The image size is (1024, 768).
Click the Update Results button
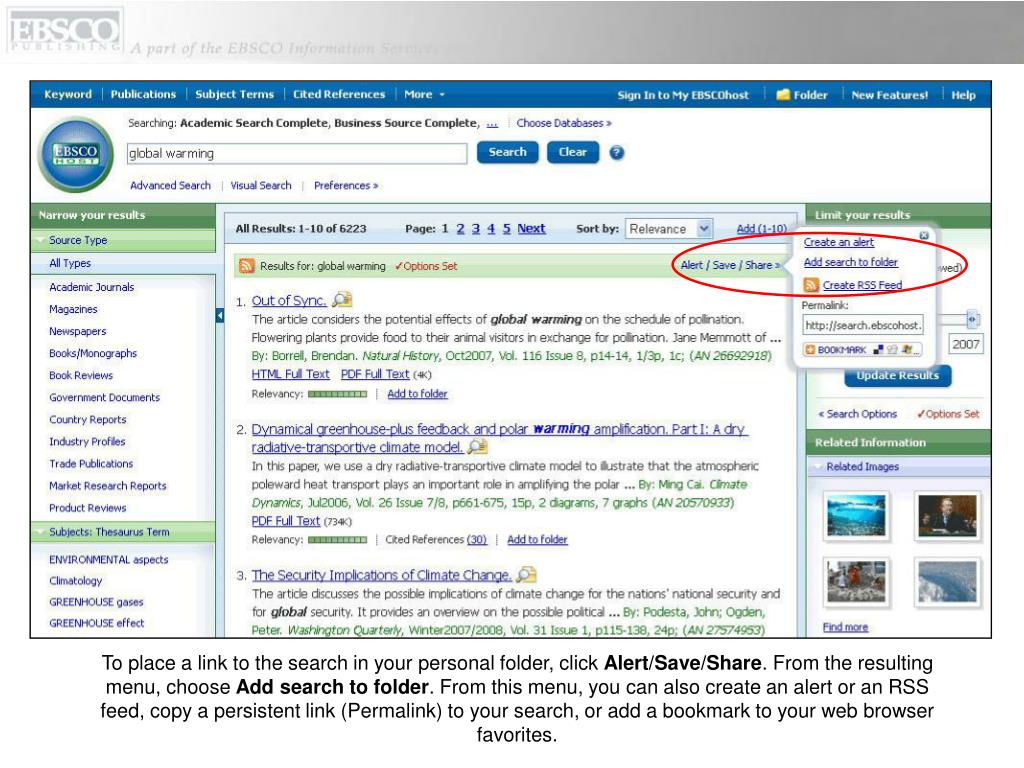897,376
